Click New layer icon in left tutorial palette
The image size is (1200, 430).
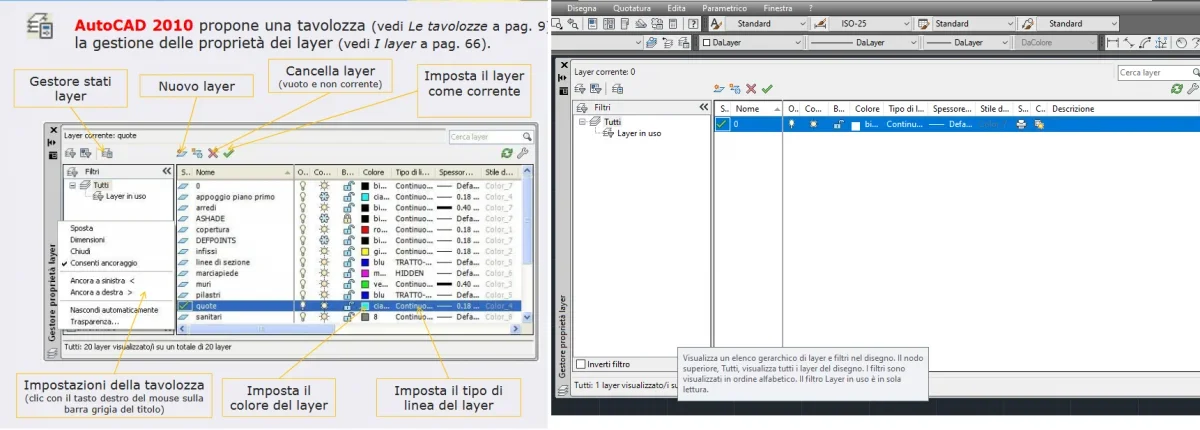pos(182,153)
